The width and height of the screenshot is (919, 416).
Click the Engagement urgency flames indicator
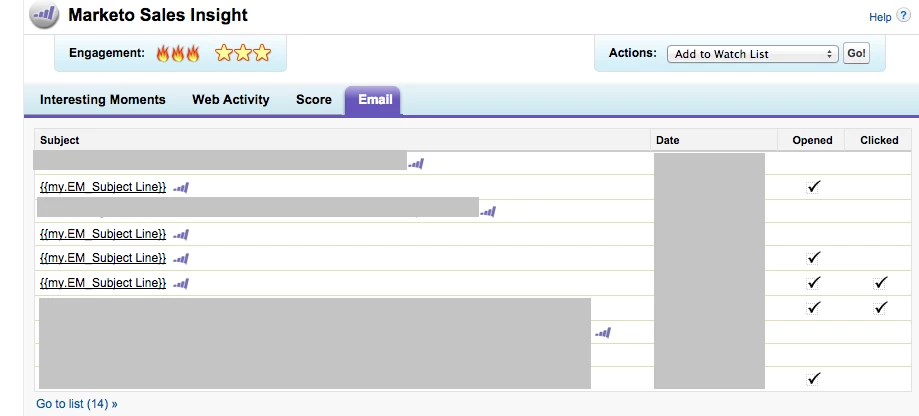click(x=178, y=53)
